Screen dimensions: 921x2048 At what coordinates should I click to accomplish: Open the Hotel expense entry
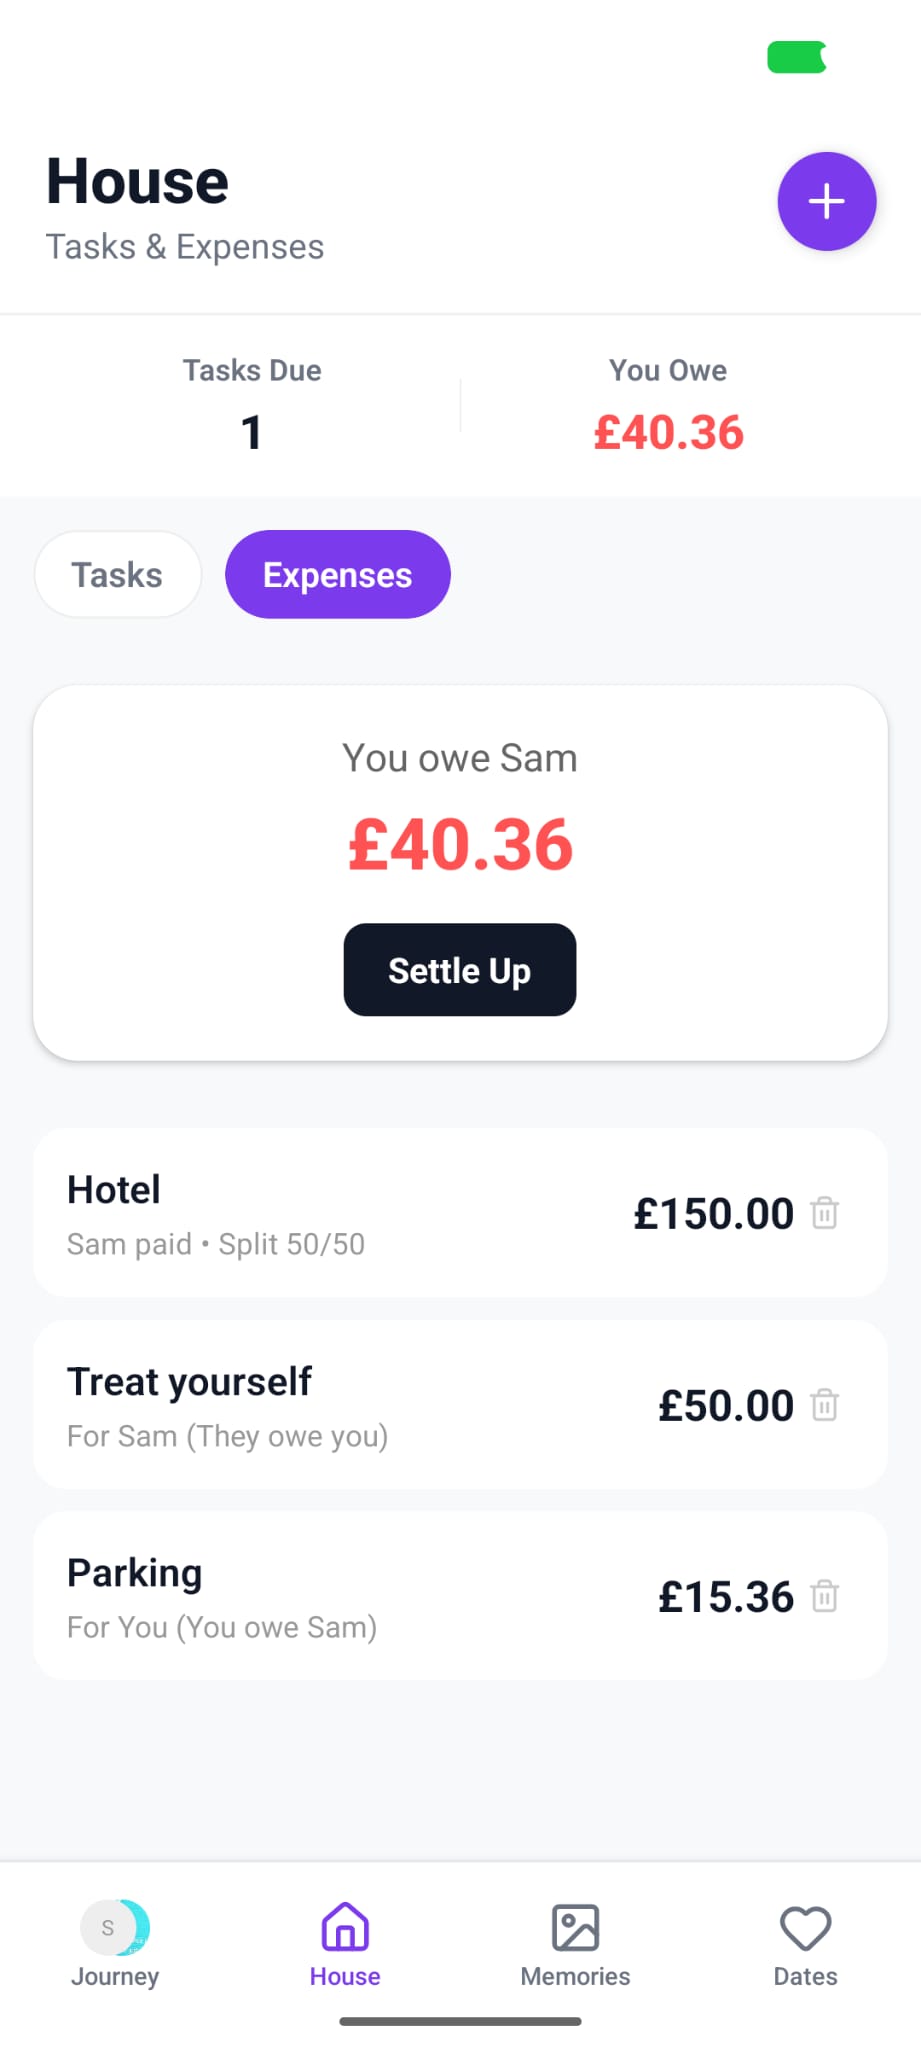point(300,1213)
